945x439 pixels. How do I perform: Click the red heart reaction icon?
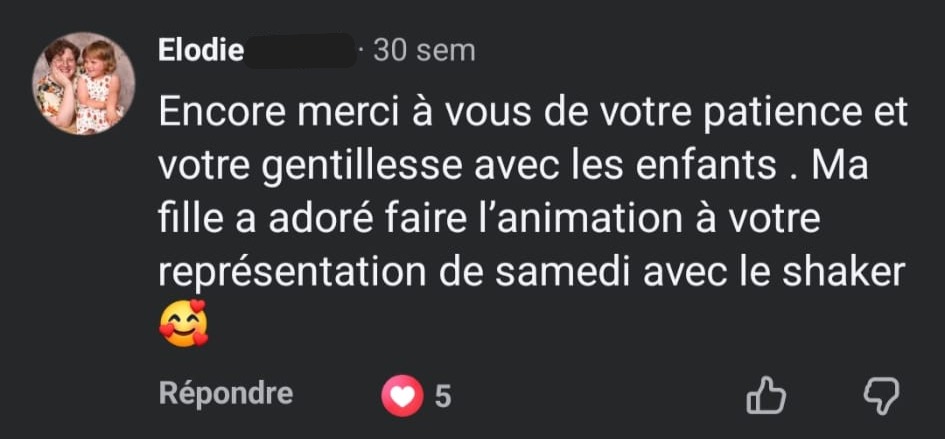pyautogui.click(x=402, y=396)
